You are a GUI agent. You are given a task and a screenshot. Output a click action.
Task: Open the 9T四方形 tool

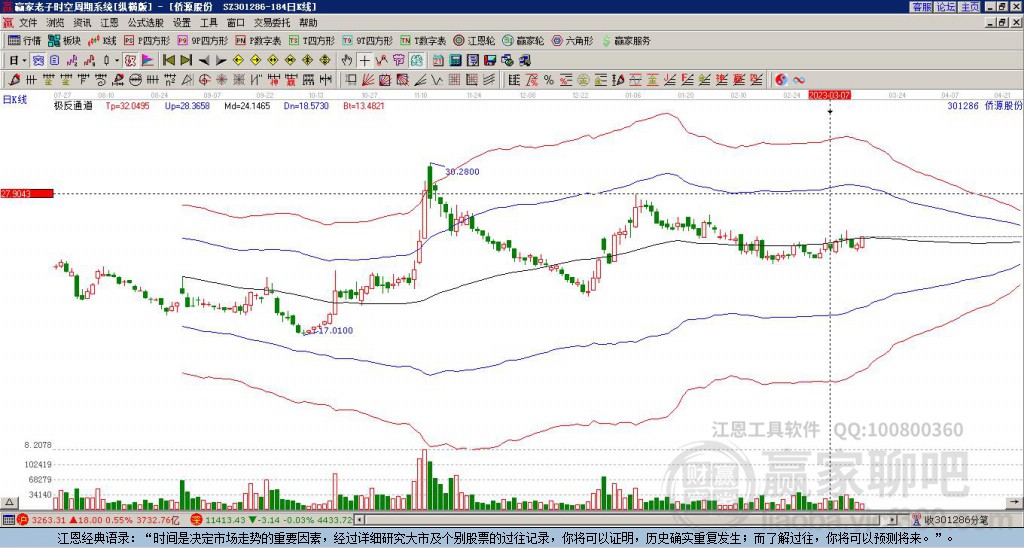[367, 40]
